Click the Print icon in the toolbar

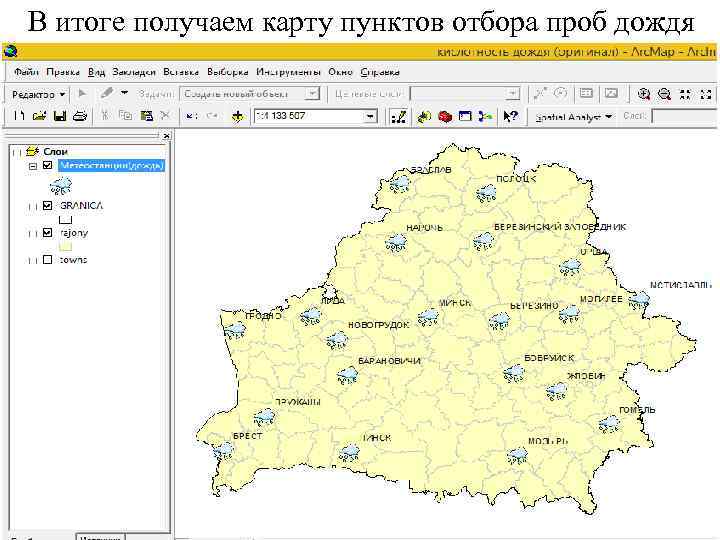point(79,117)
